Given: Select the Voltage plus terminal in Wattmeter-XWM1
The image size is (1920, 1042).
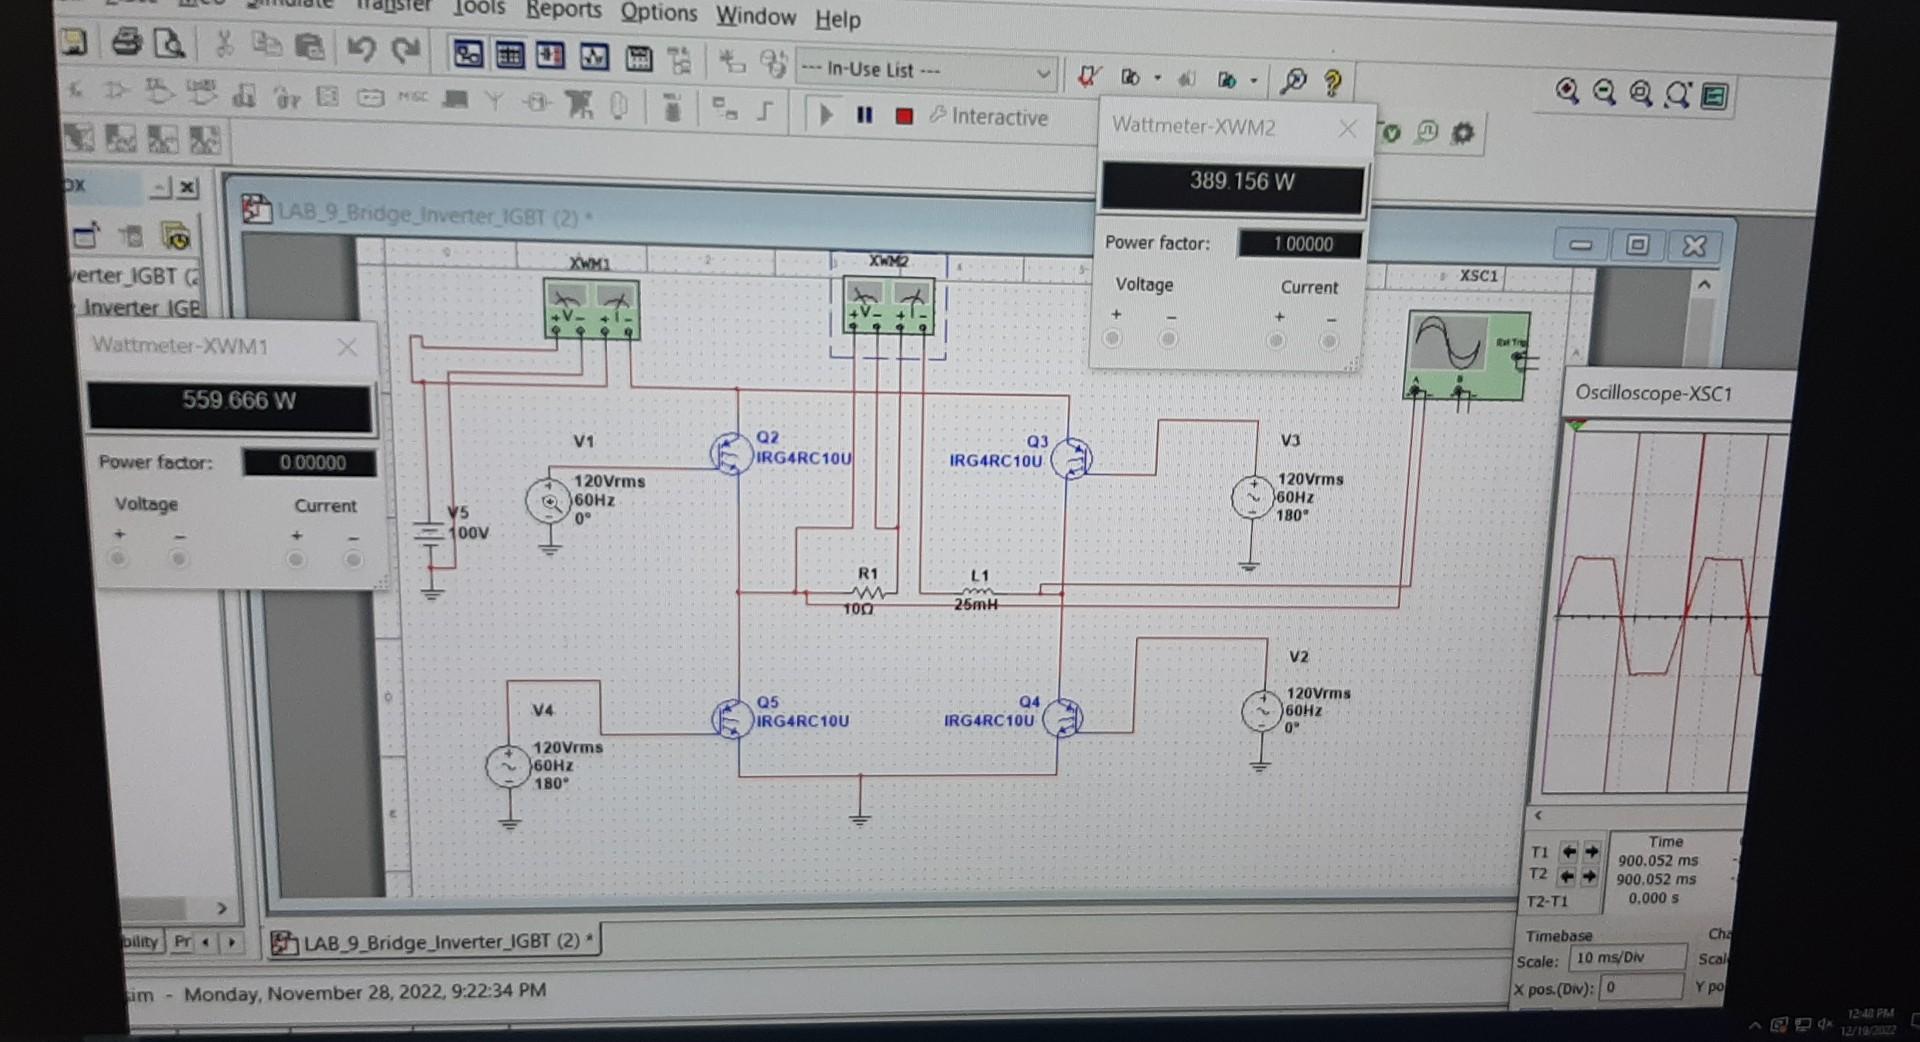Looking at the screenshot, I should click(119, 559).
